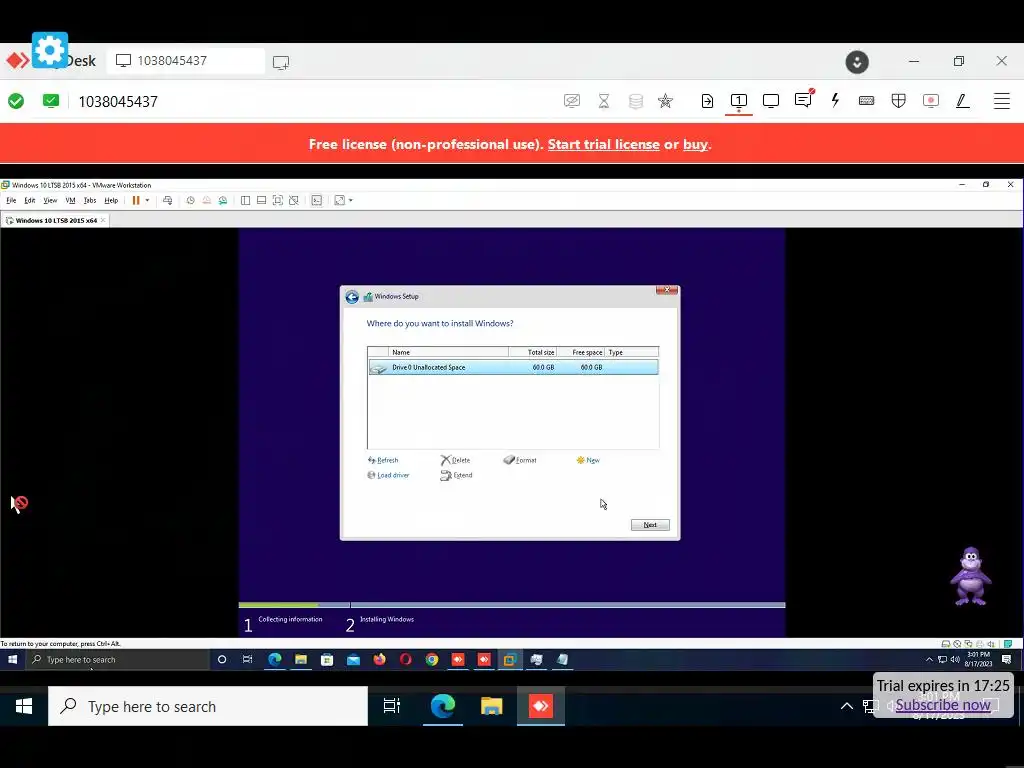Toggle VMware console view icon
Screen dimensions: 1024x768
[317, 200]
